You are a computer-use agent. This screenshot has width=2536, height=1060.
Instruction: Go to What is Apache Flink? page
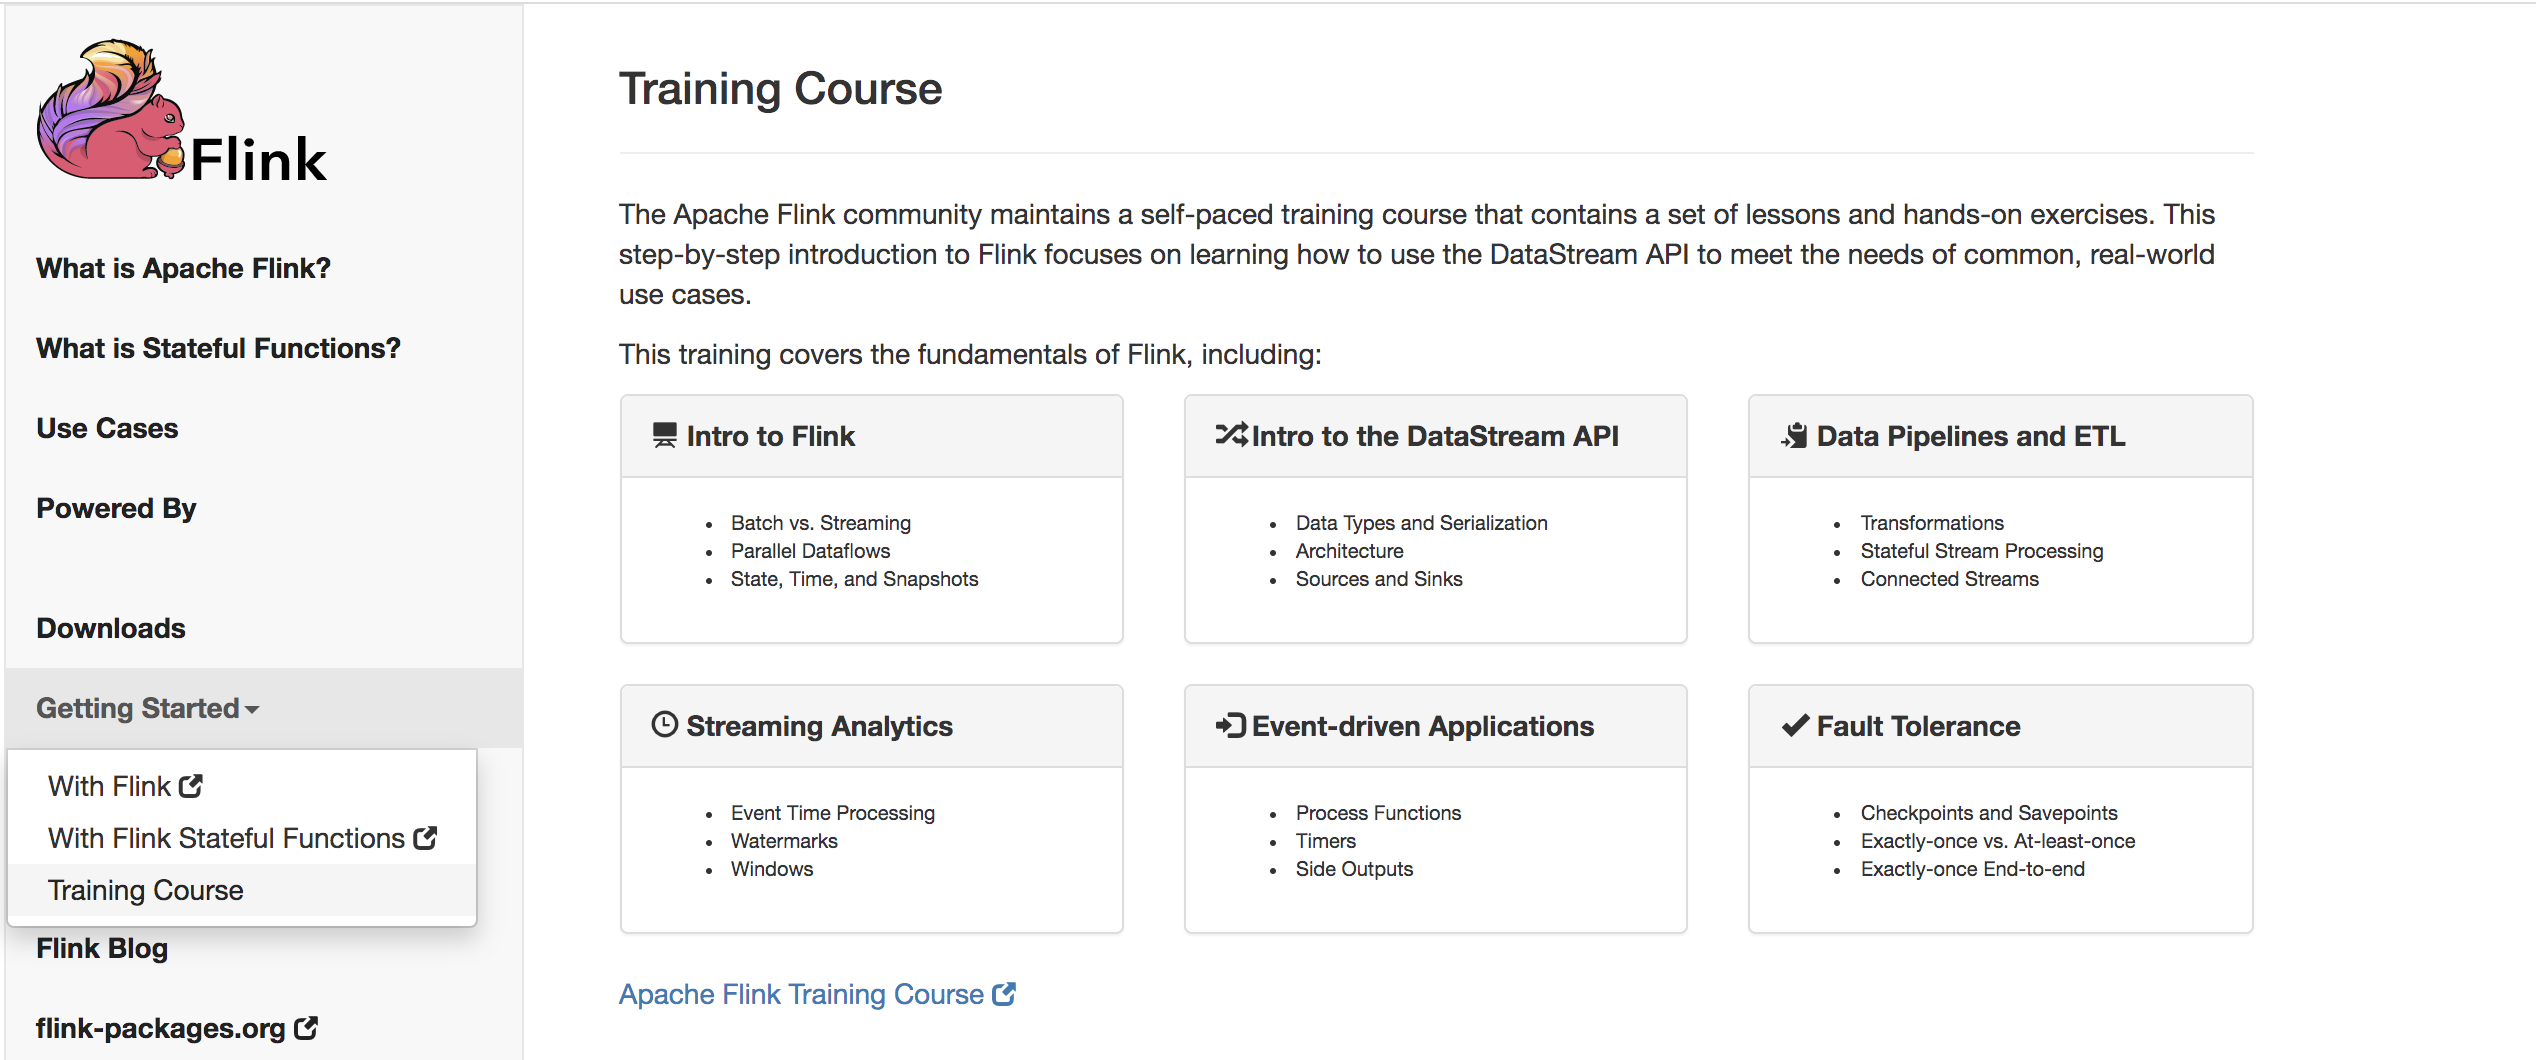183,268
